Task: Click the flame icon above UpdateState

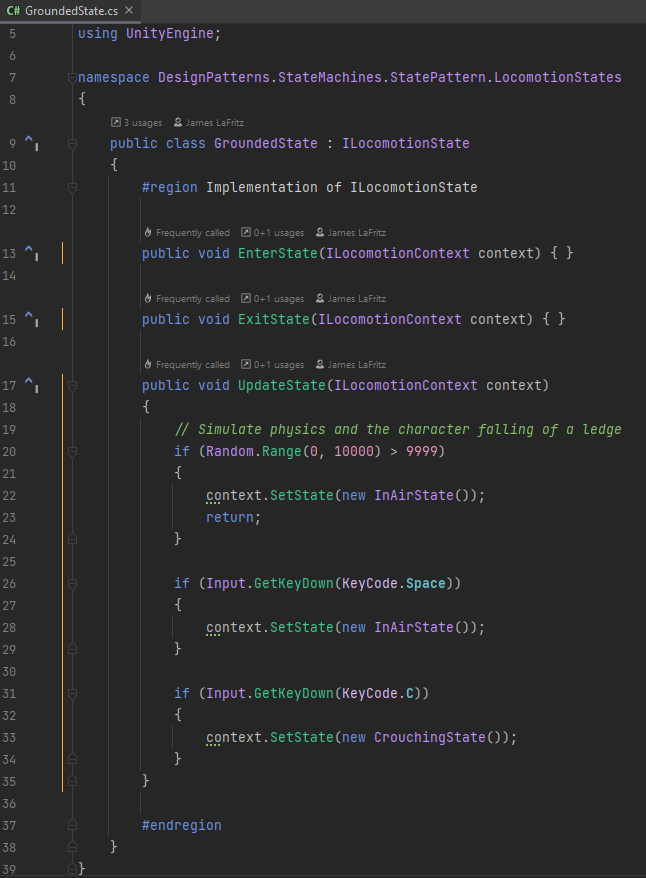Action: click(x=148, y=365)
